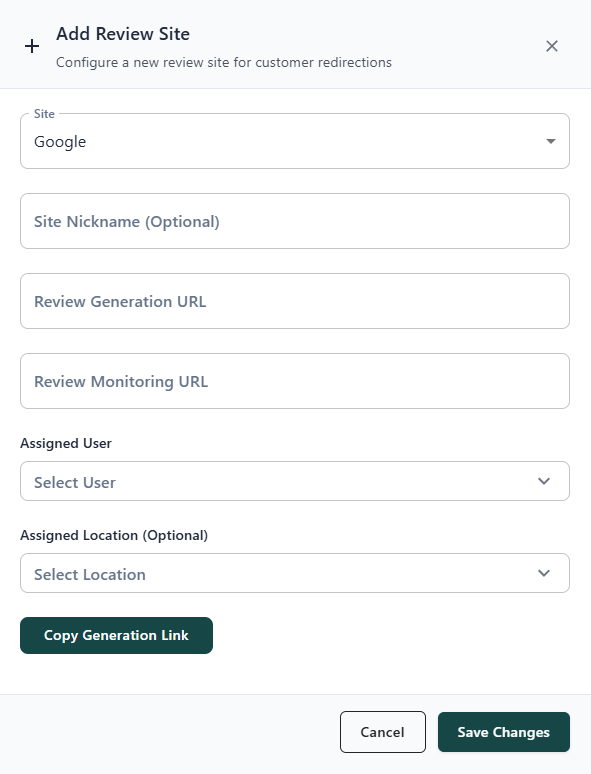Screen dimensions: 591x774
Task: Click the Assigned User label
Action: pyautogui.click(x=66, y=443)
